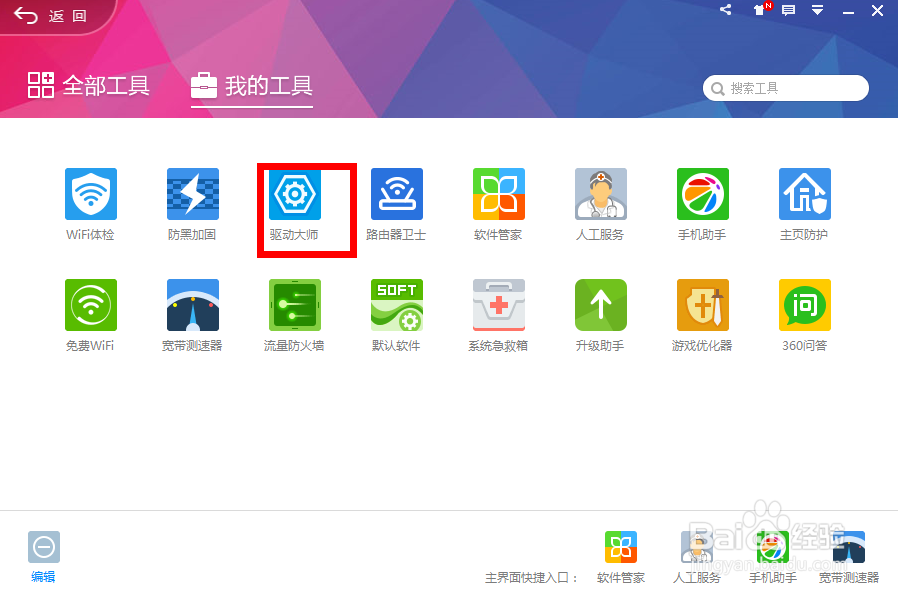Open the main menu dropdown arrow
Viewport: 898px width, 596px height.
pyautogui.click(x=820, y=10)
